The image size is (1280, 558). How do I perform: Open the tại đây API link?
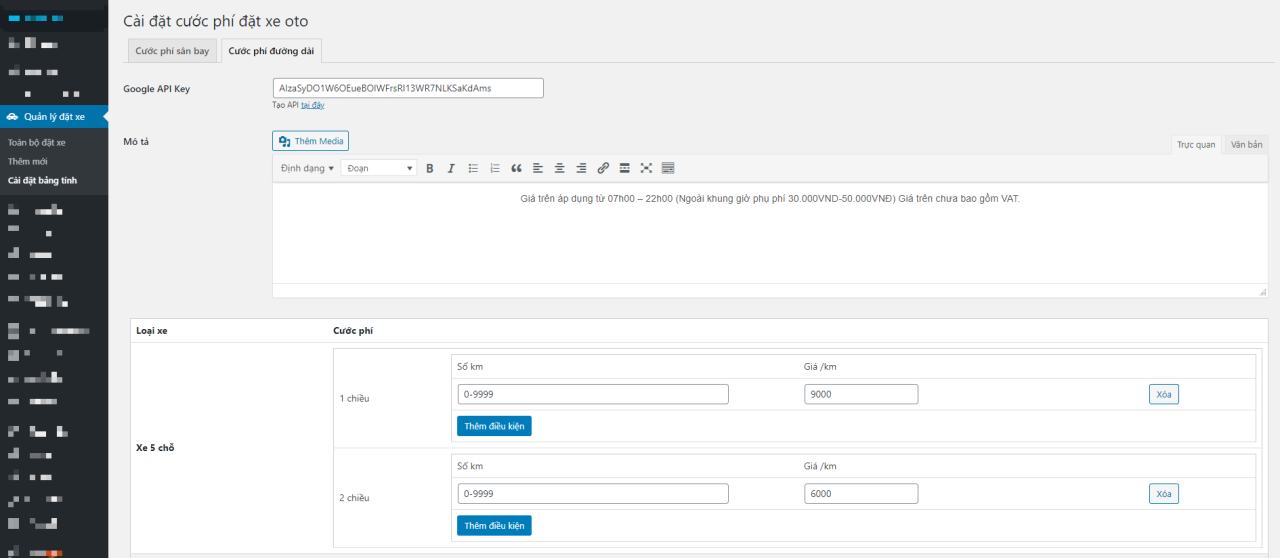pos(312,105)
